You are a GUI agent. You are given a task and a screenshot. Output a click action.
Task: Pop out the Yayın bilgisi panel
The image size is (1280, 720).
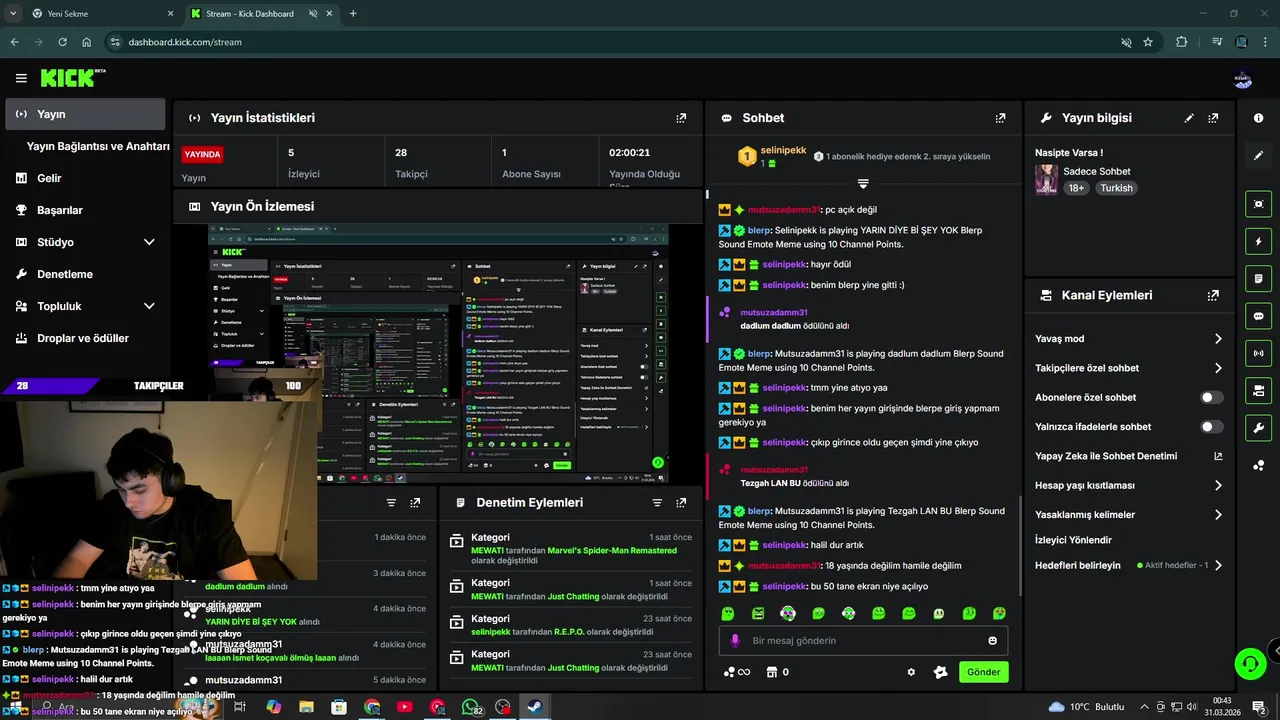1213,118
